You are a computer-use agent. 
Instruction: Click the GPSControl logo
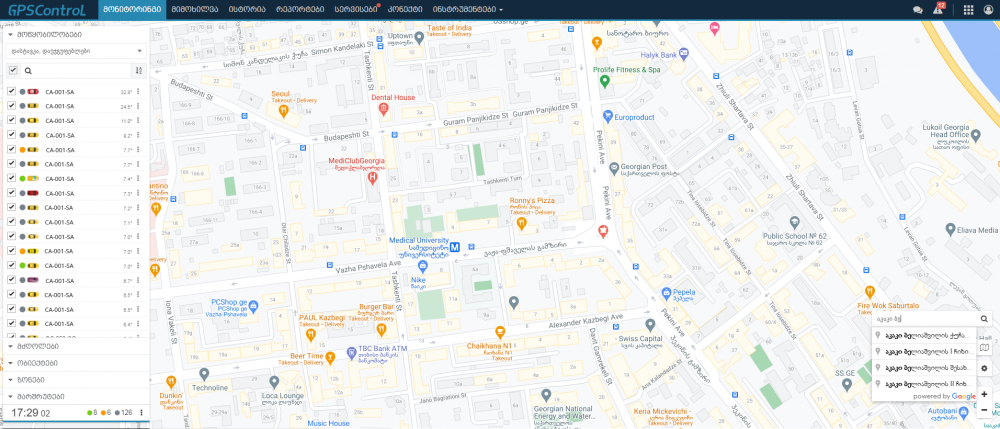click(47, 10)
